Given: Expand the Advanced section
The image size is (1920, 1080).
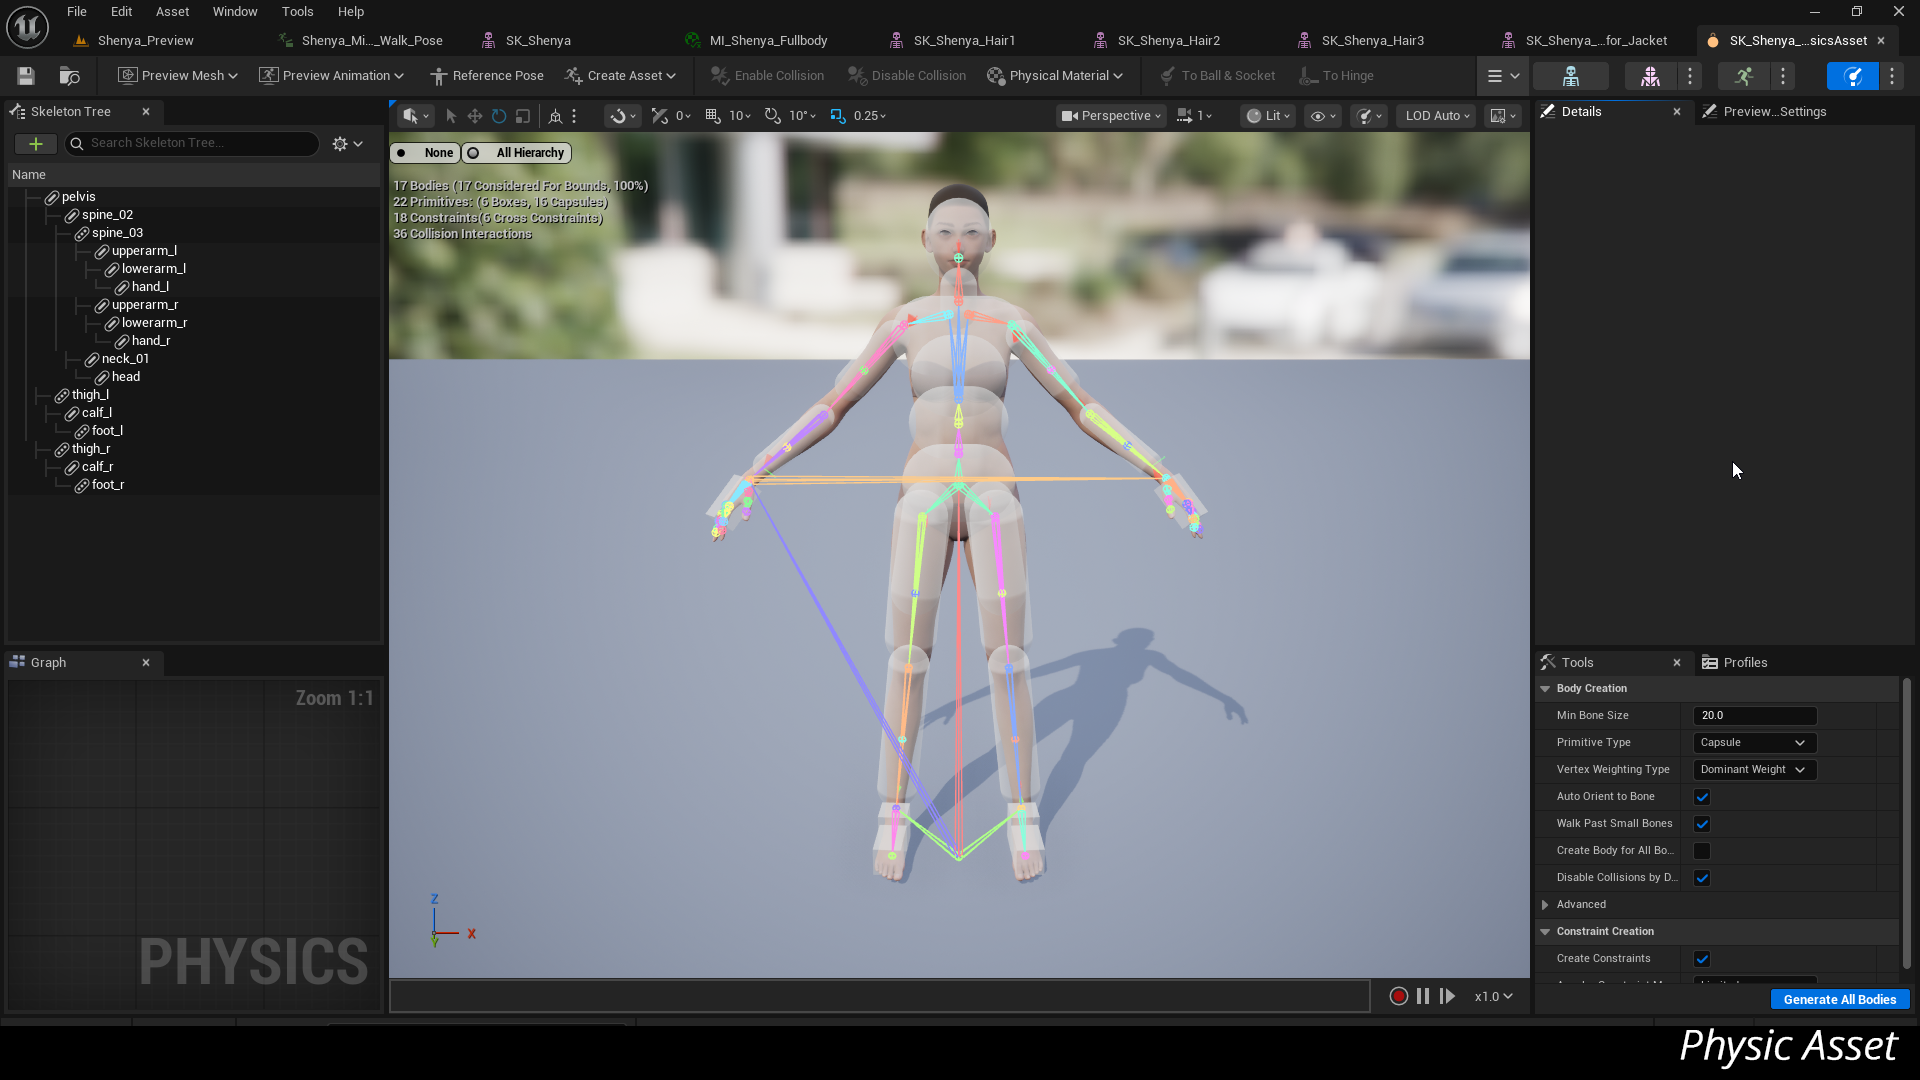Looking at the screenshot, I should coord(1545,905).
